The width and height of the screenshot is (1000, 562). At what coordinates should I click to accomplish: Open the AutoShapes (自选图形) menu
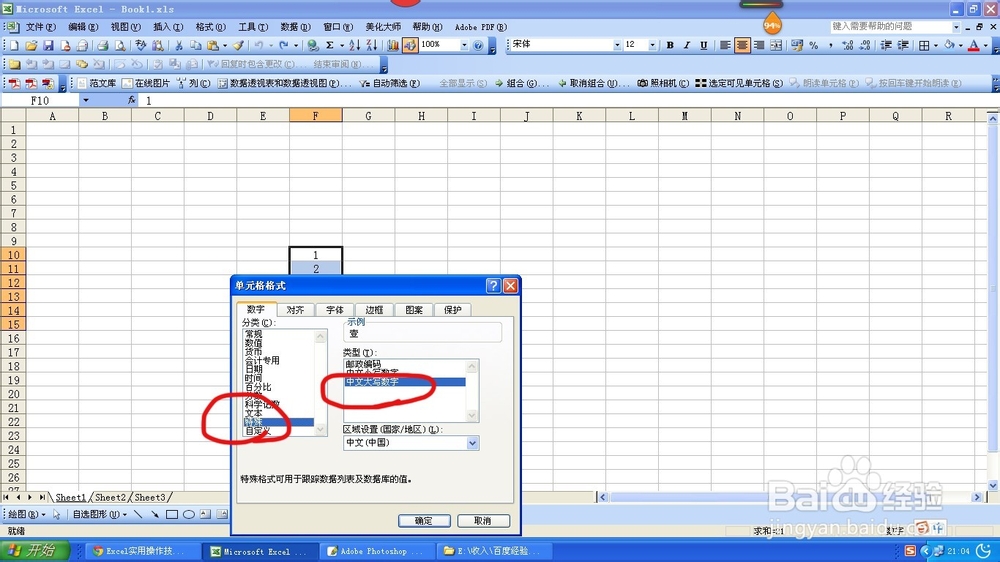[x=99, y=514]
